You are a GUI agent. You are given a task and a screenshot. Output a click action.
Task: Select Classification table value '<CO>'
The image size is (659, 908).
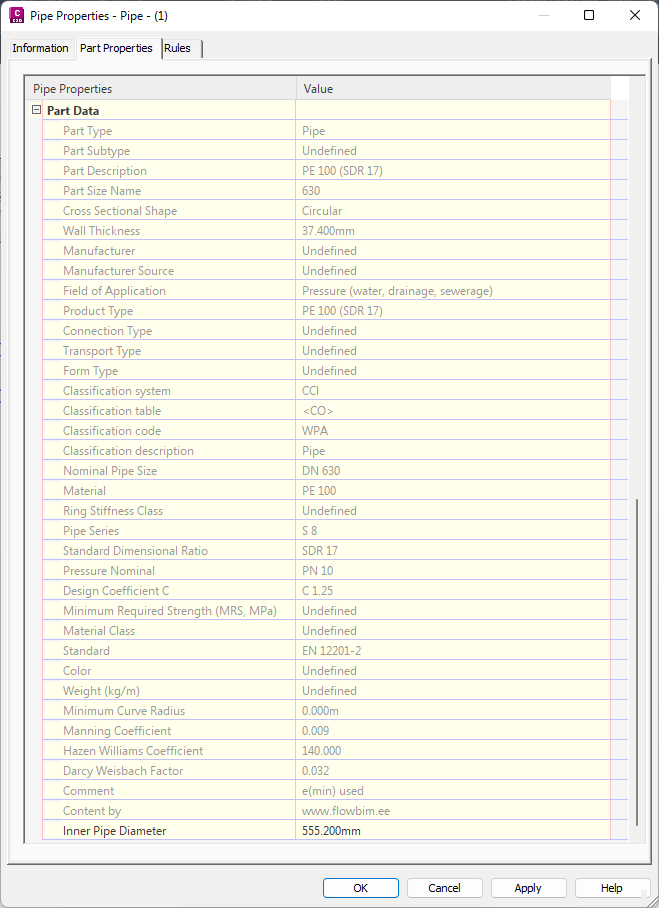click(x=317, y=411)
